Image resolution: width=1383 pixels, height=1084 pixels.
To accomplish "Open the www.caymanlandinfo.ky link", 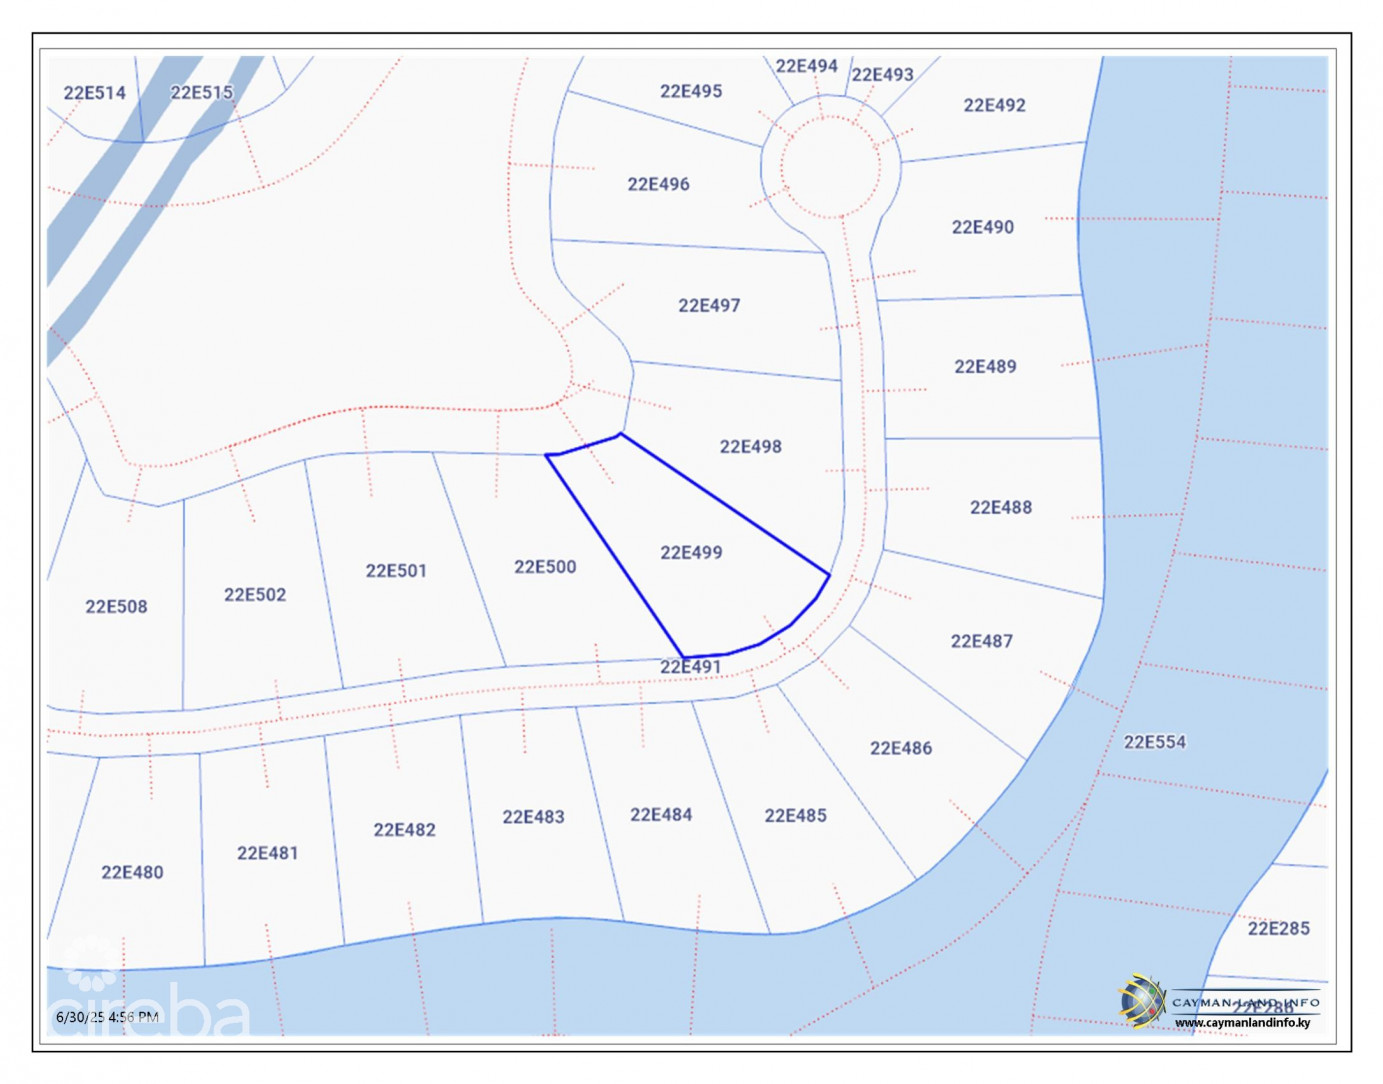I will click(1245, 1023).
